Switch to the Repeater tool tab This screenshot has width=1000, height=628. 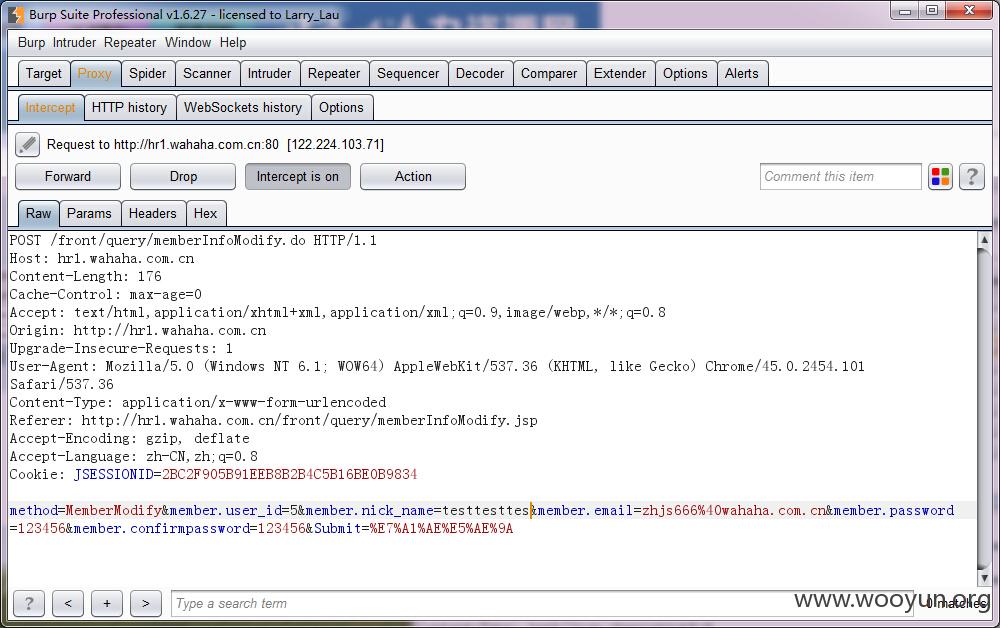click(334, 73)
